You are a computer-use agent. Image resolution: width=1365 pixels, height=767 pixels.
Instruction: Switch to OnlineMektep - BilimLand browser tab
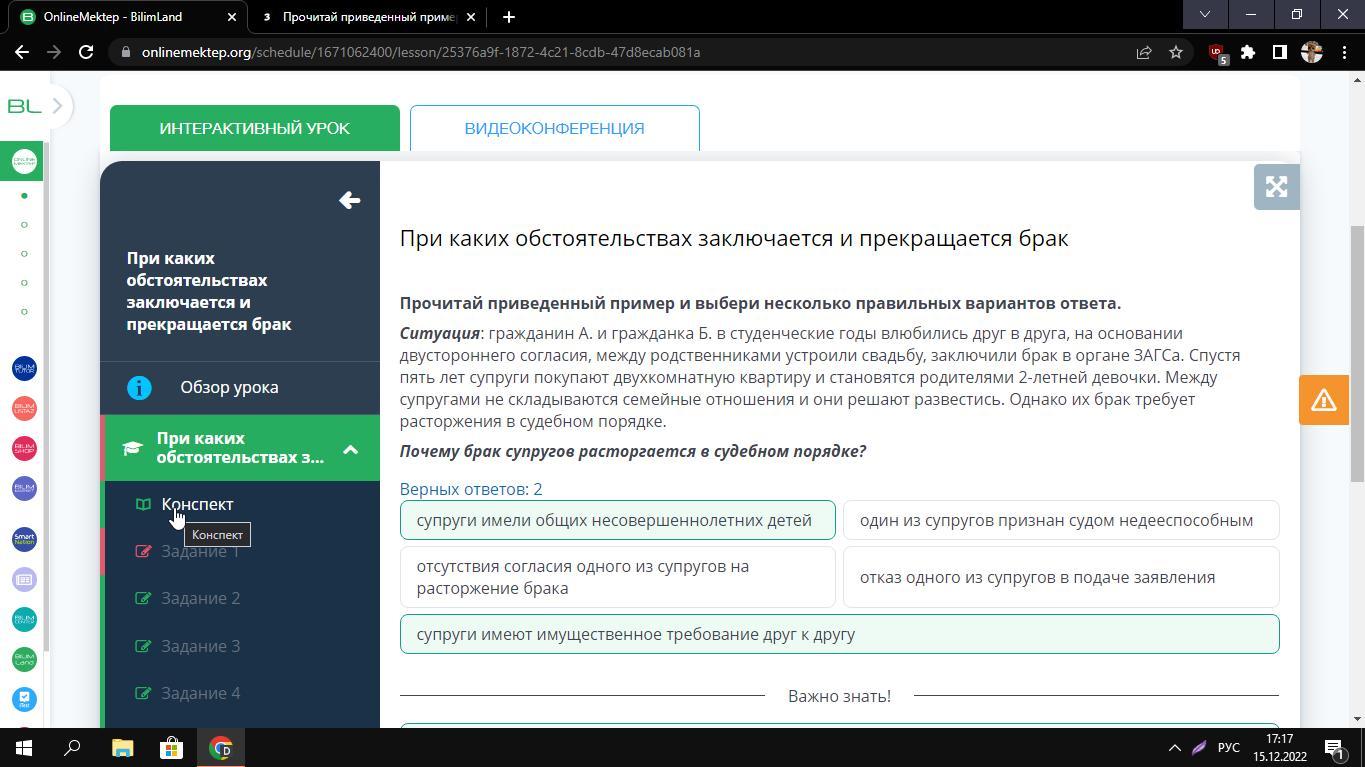click(x=130, y=17)
